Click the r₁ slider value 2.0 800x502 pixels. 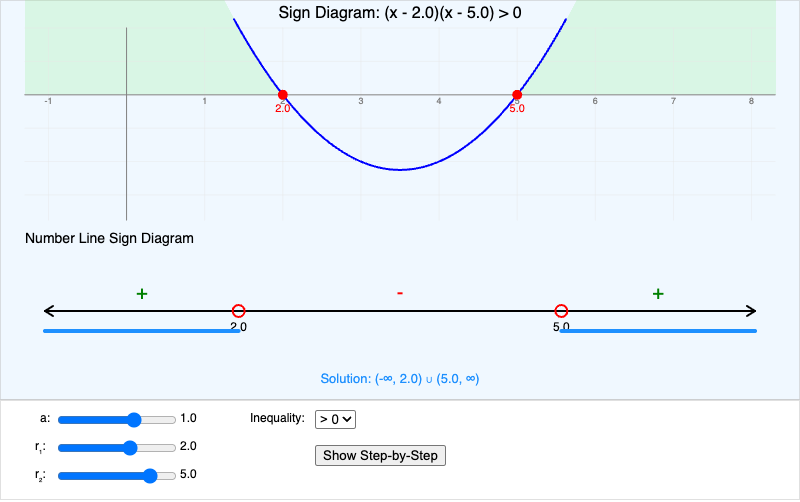(x=188, y=446)
